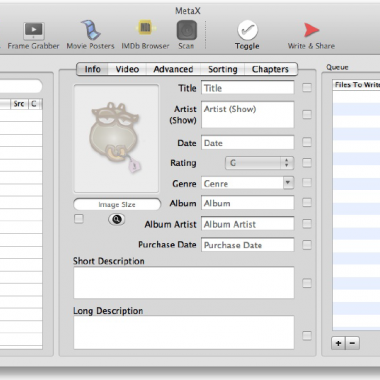Click the Src column header
Screen dimensions: 380x380
pyautogui.click(x=19, y=104)
